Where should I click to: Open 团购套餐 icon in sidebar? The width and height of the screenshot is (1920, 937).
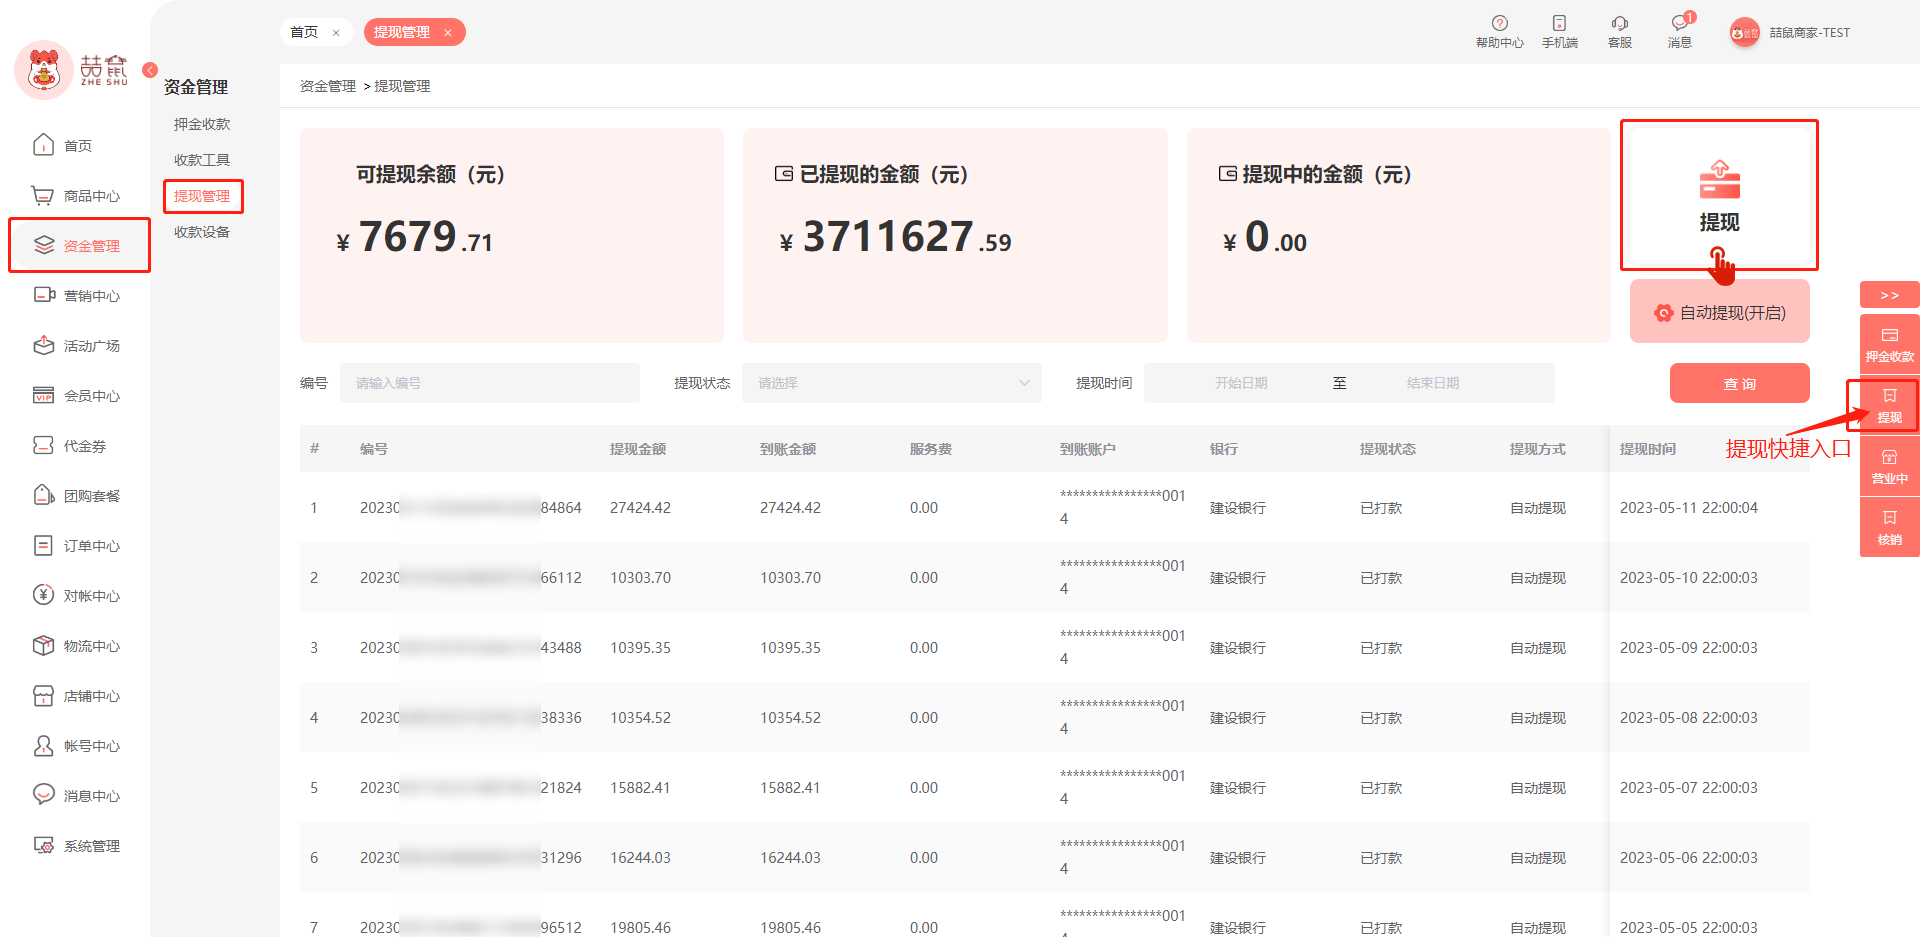click(x=43, y=496)
